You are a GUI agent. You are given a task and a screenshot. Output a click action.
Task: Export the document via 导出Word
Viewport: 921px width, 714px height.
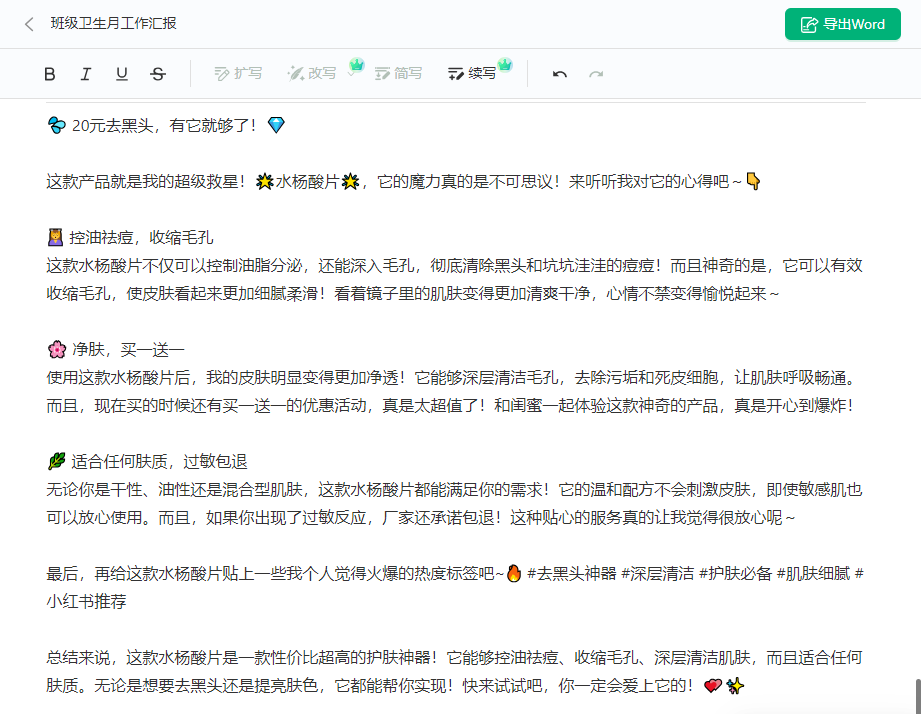coord(842,24)
